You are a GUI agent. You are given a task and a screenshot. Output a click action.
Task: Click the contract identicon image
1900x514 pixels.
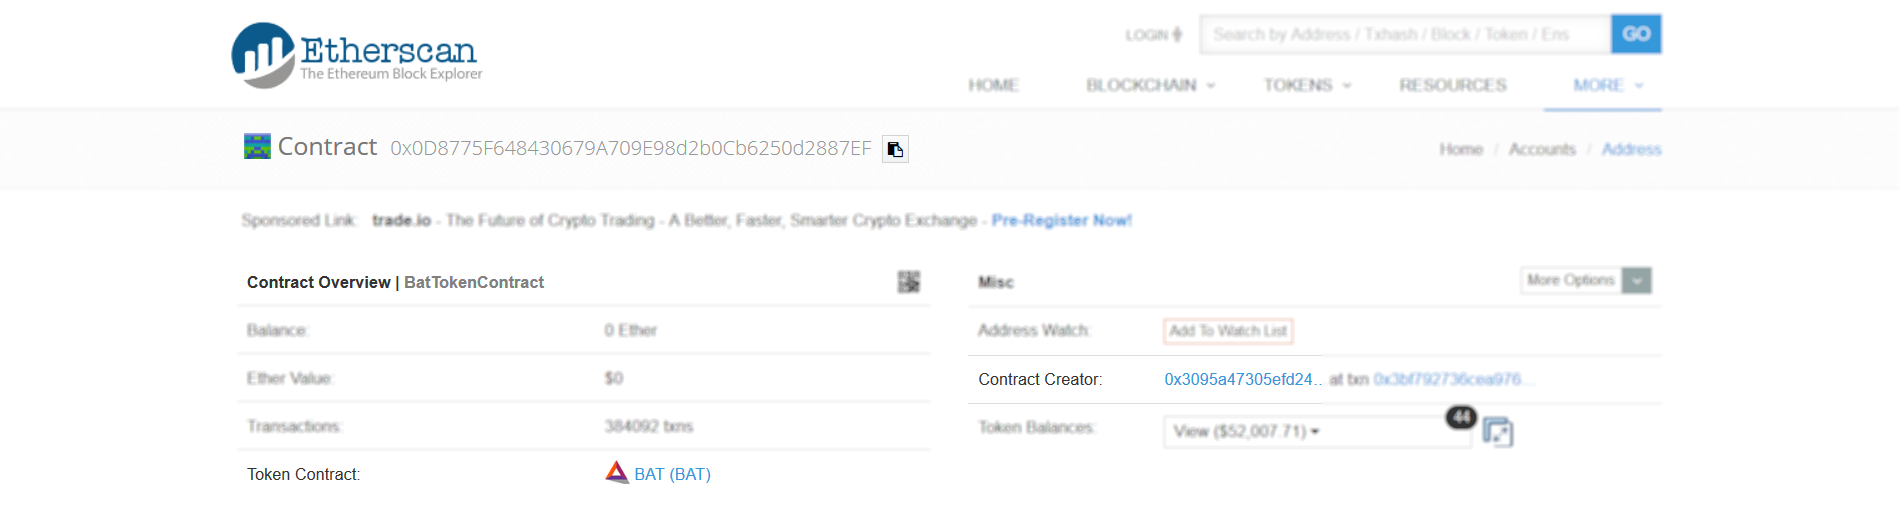coord(257,147)
